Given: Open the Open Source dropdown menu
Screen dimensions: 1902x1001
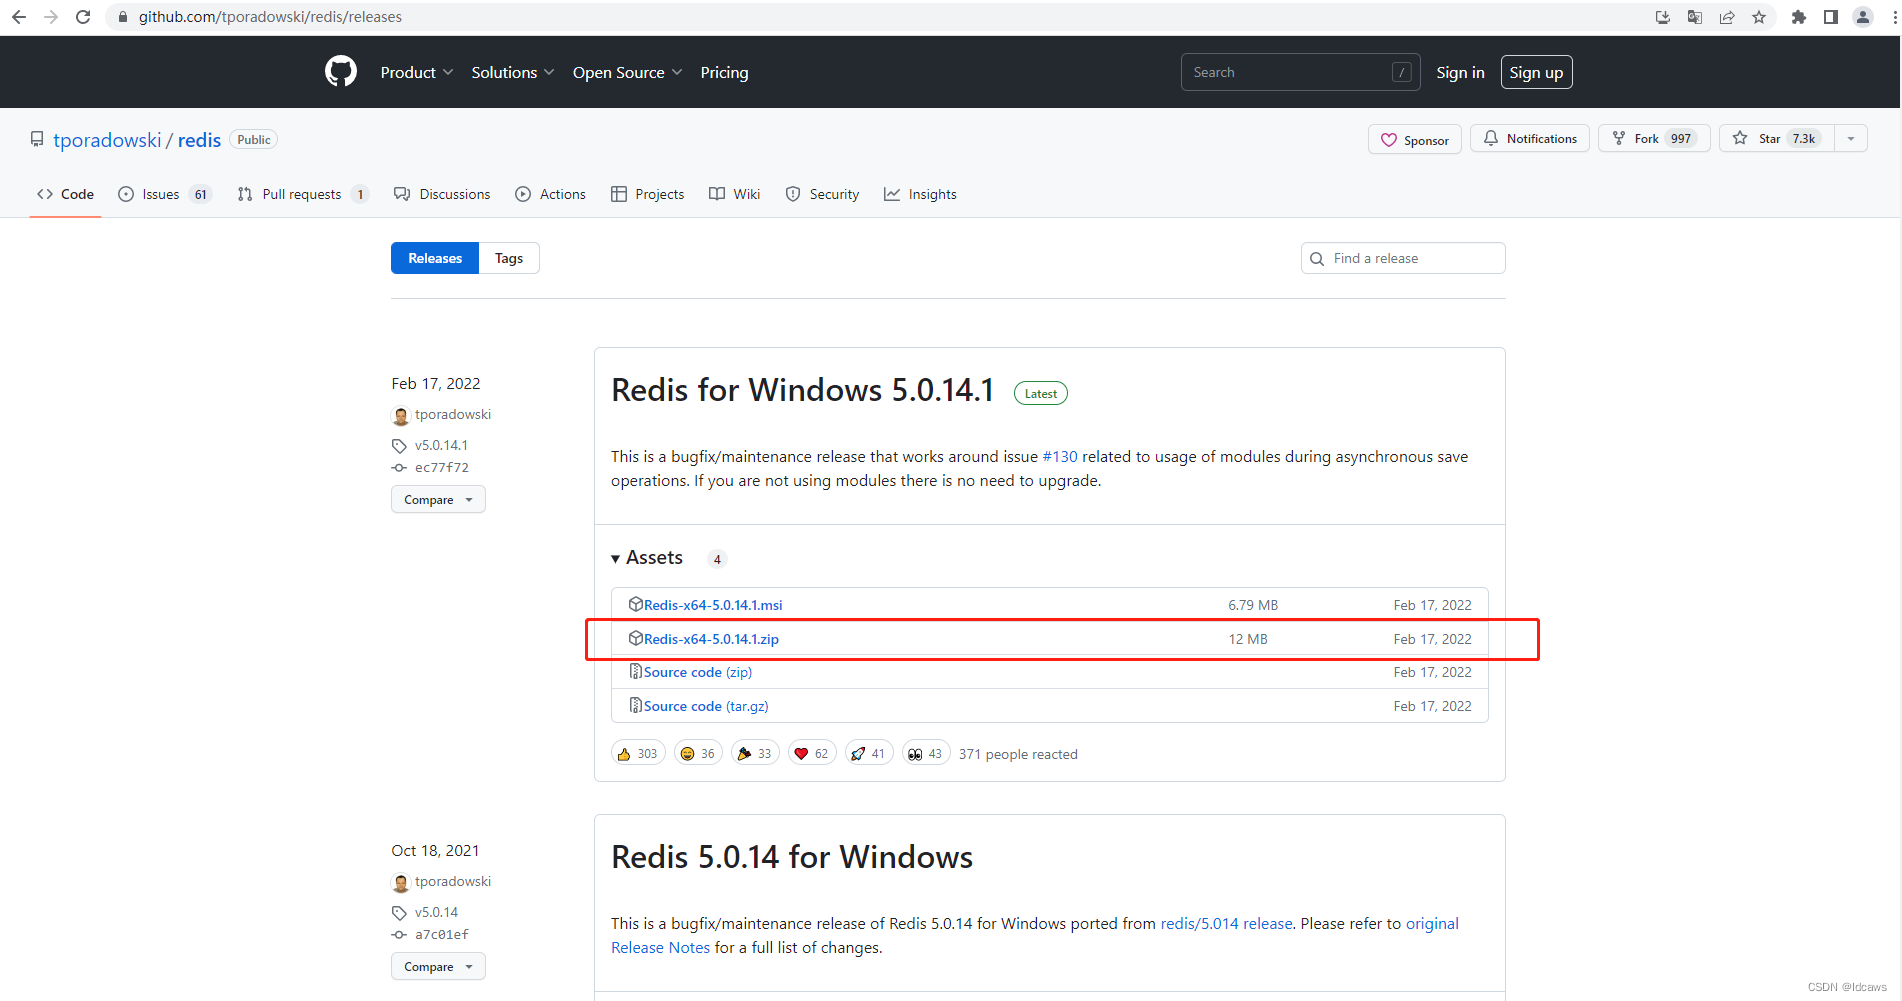Looking at the screenshot, I should pyautogui.click(x=627, y=72).
